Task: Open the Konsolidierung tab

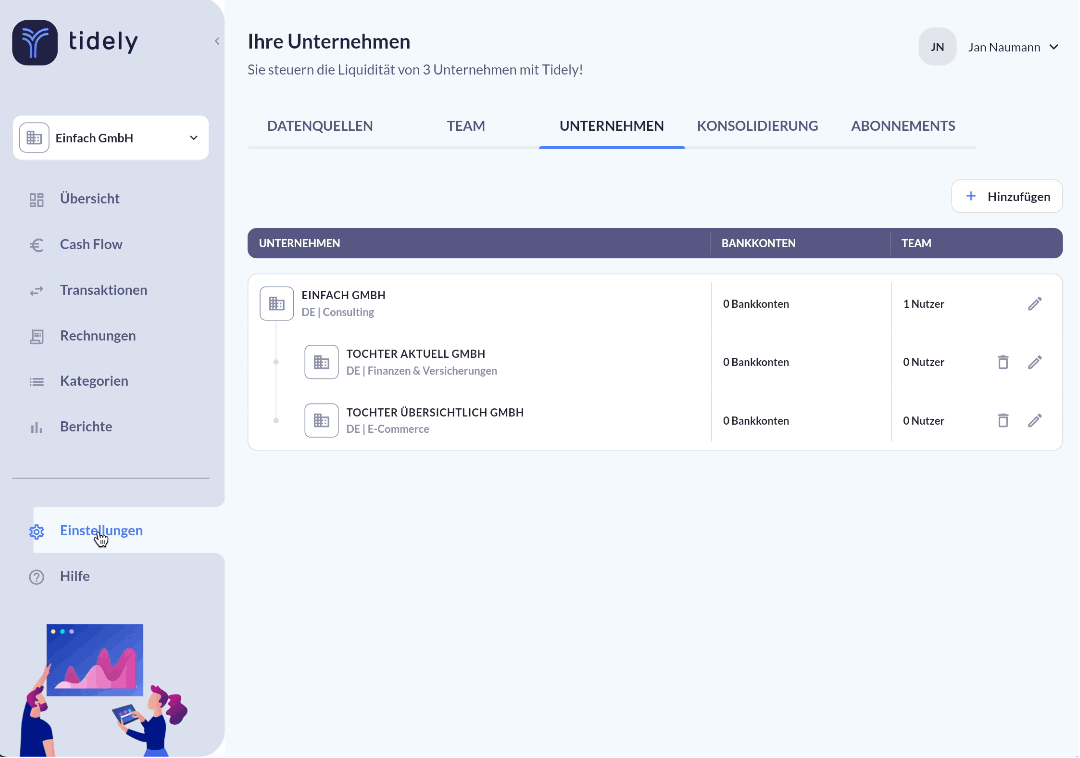Action: [x=757, y=126]
